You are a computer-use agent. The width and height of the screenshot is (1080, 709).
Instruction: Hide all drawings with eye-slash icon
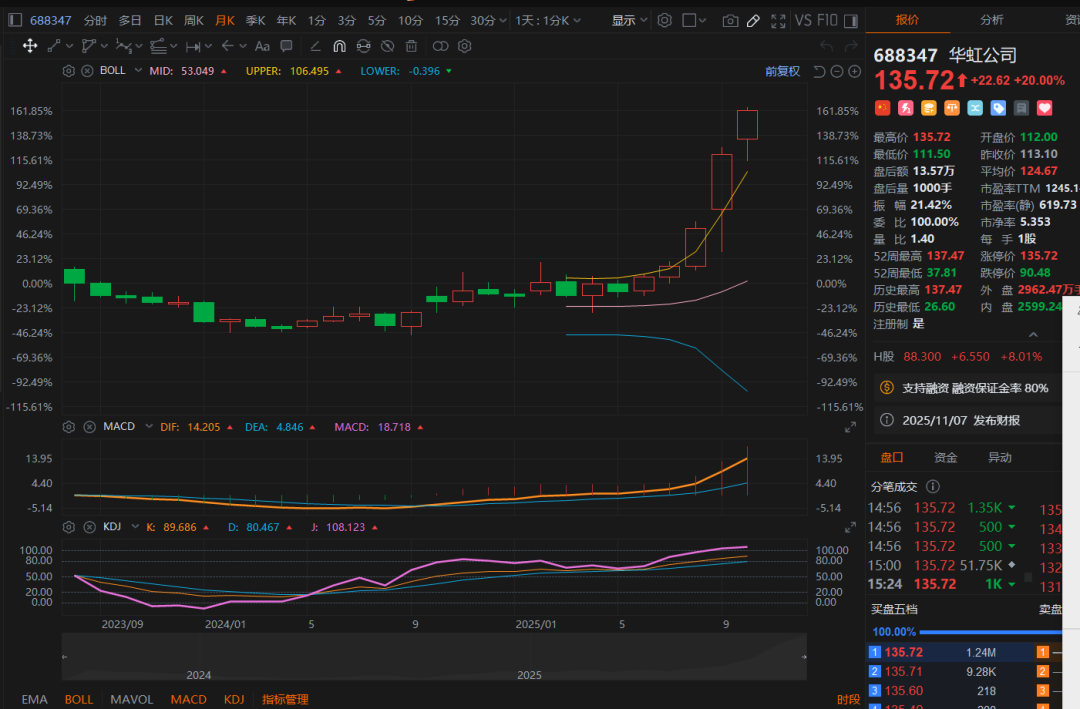point(388,46)
